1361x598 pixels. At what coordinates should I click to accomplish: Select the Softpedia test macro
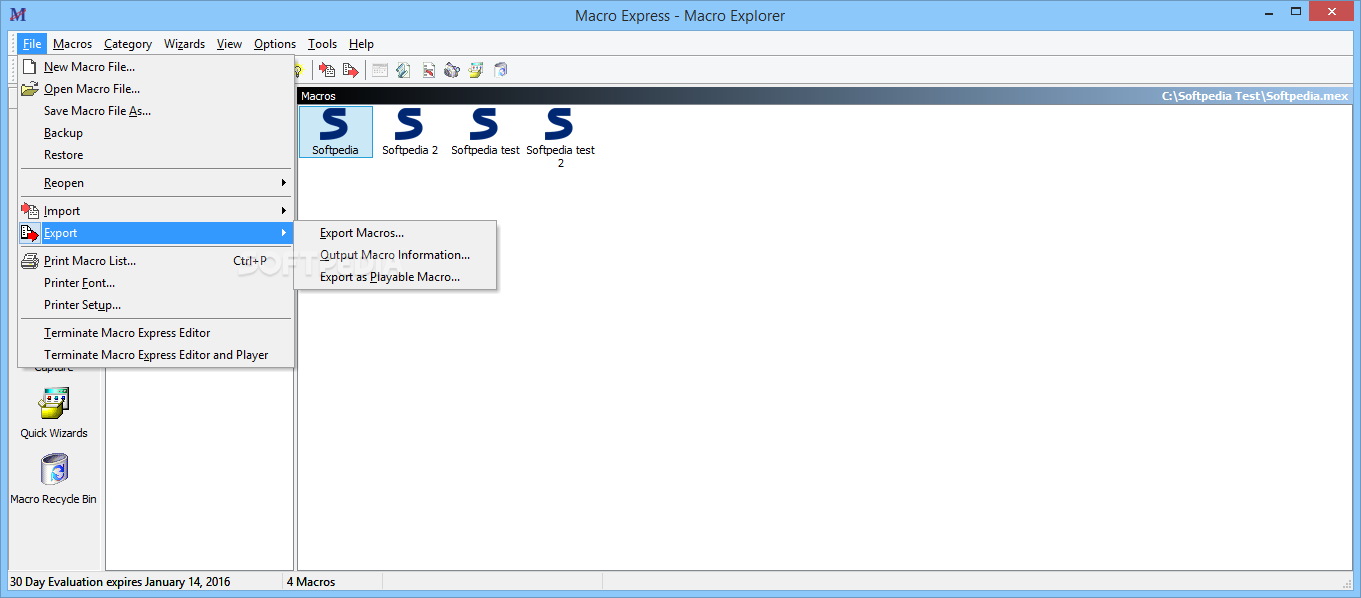click(x=485, y=132)
